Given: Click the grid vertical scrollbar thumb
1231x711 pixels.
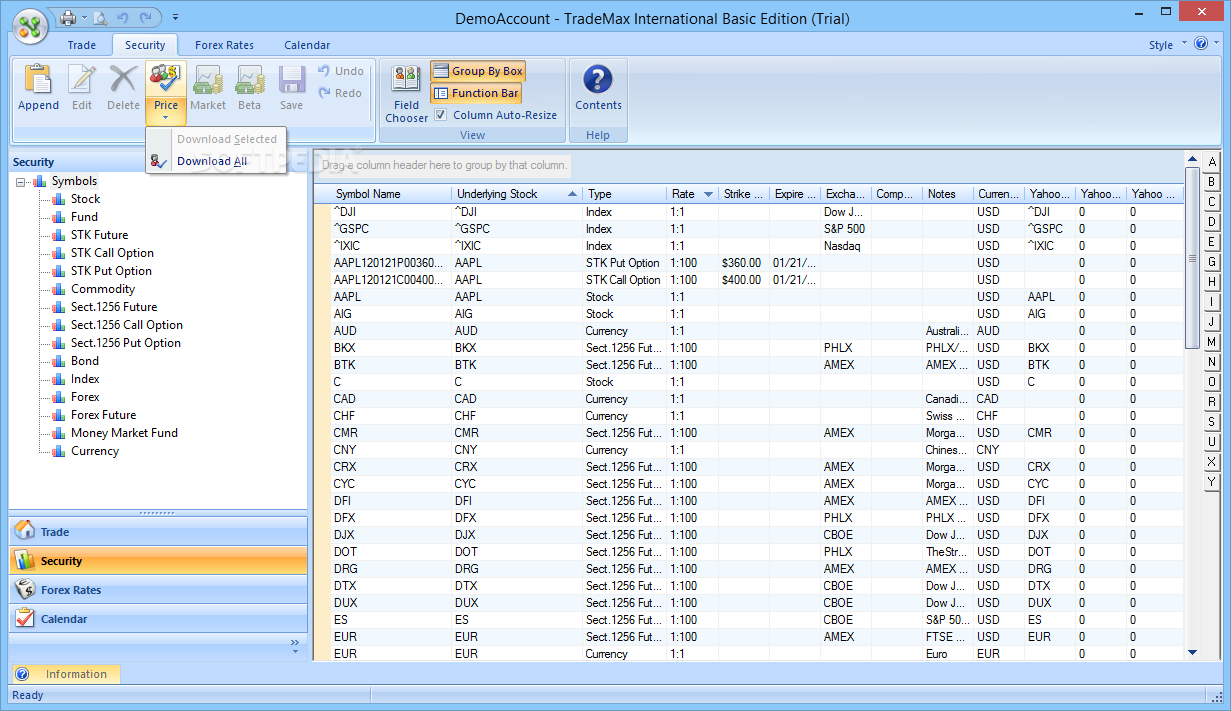Looking at the screenshot, I should pos(1191,258).
